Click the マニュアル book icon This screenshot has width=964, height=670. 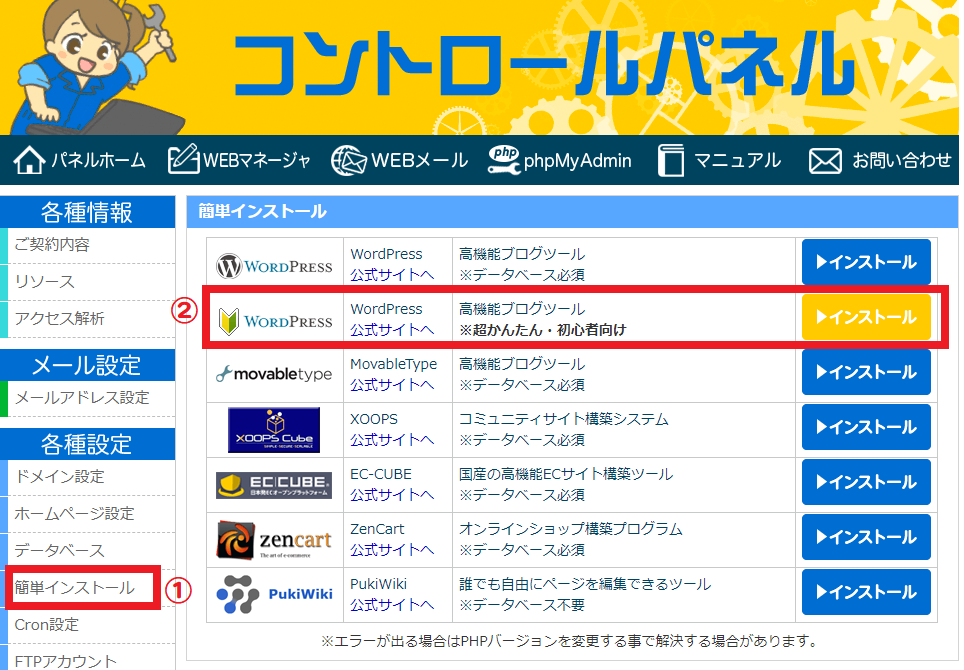(x=670, y=160)
